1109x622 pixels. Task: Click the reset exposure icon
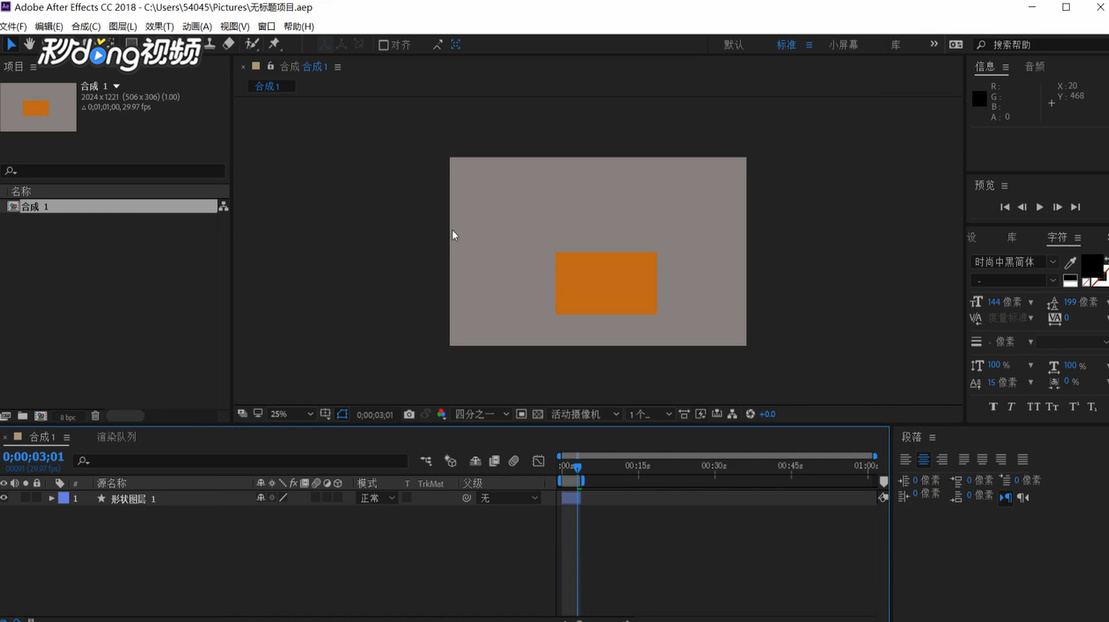click(x=750, y=414)
